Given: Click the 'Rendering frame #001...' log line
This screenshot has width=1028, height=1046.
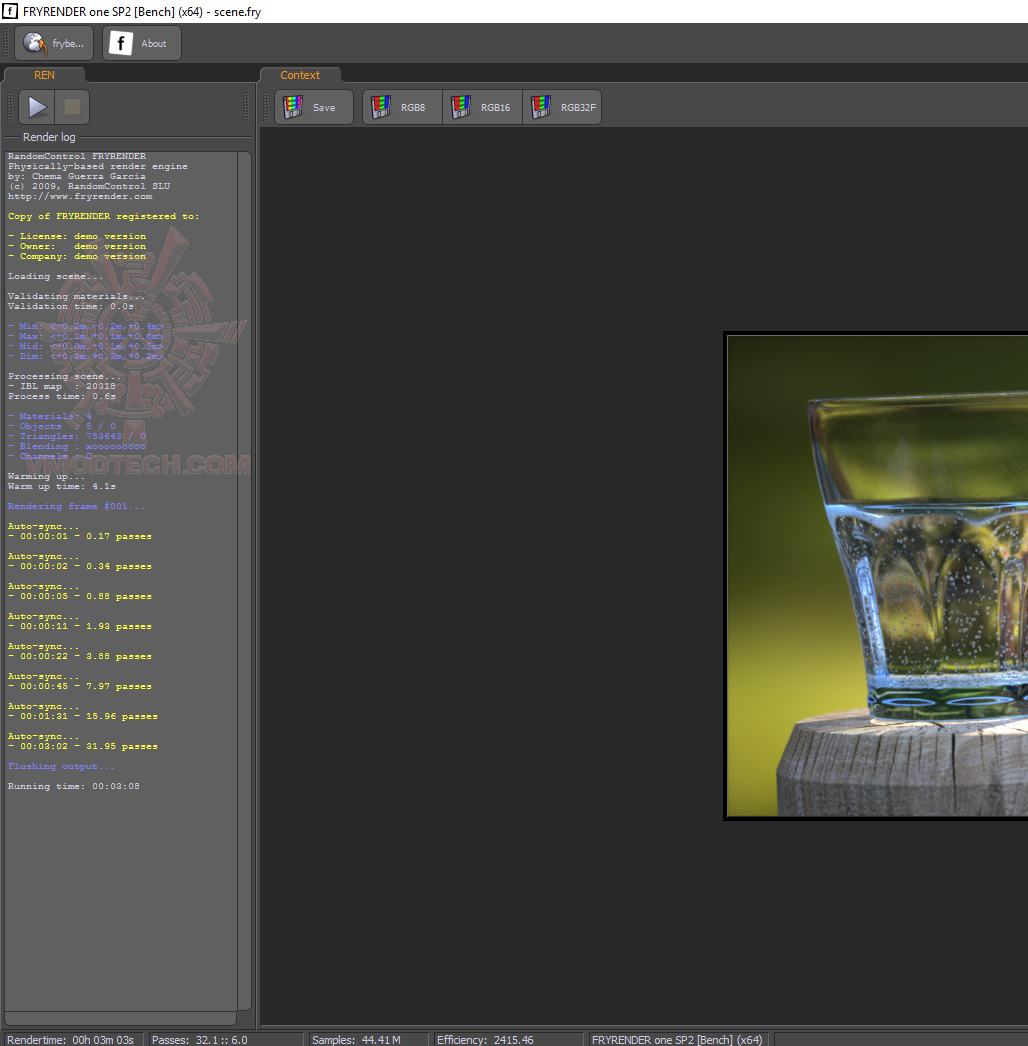Looking at the screenshot, I should 76,506.
